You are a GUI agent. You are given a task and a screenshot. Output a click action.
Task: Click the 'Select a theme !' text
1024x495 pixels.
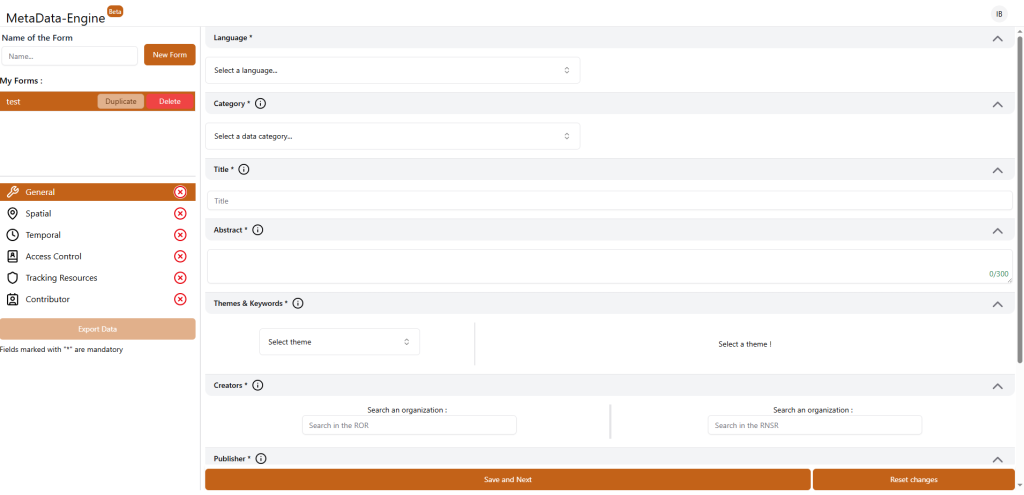pos(744,344)
